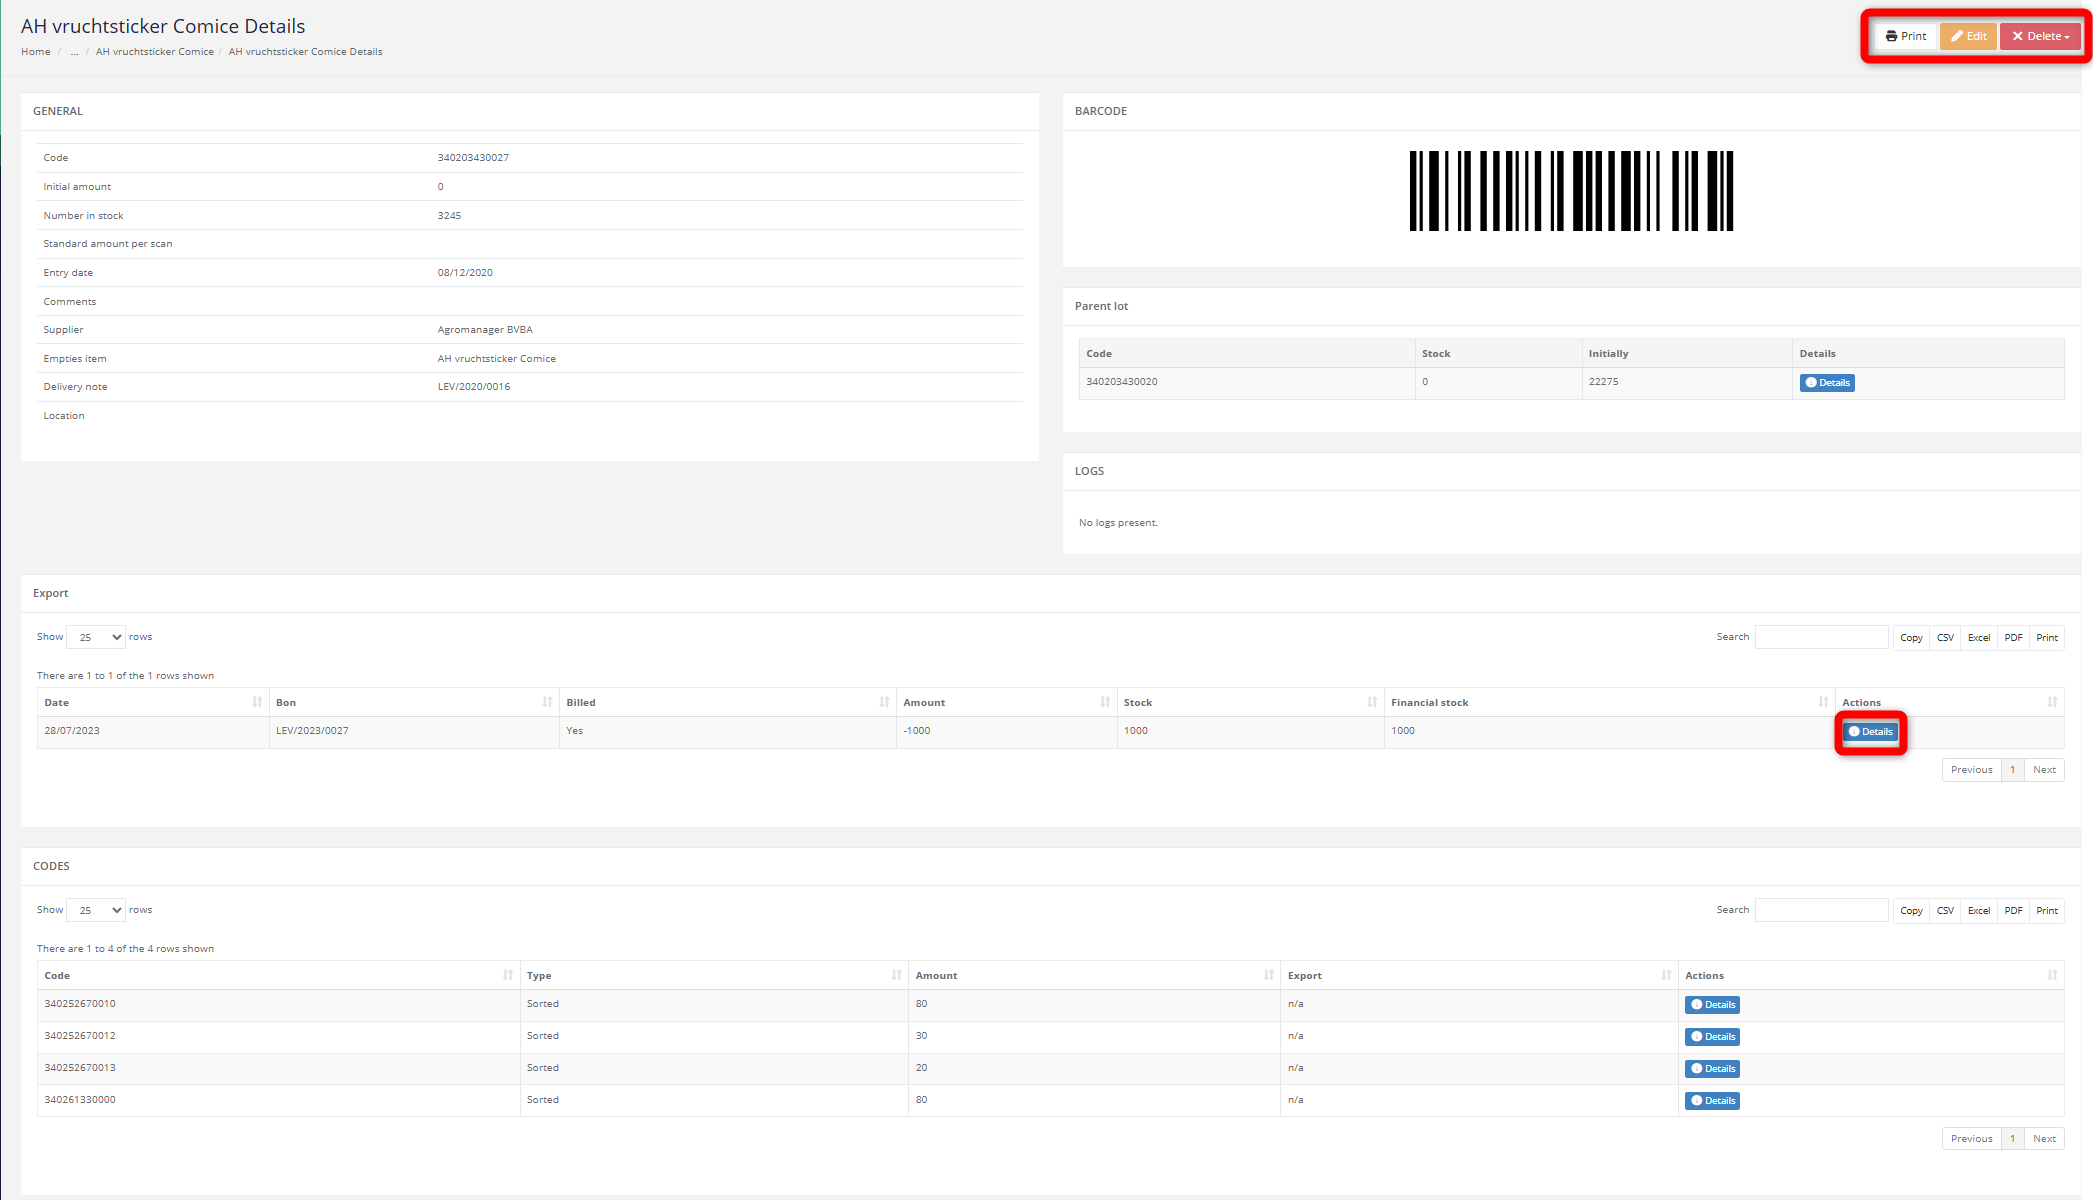The image size is (2093, 1200).
Task: Click the barcode image
Action: [x=1571, y=191]
